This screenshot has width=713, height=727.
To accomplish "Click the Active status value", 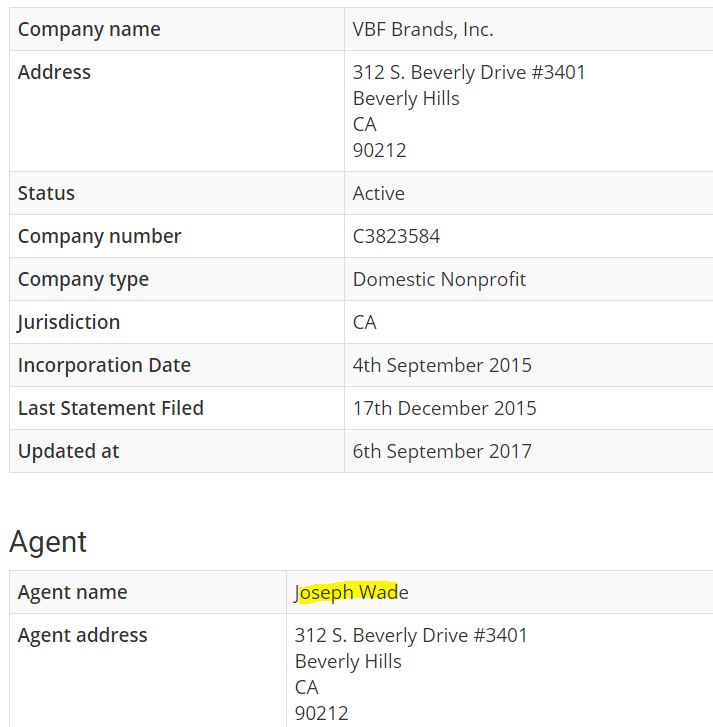I will pyautogui.click(x=379, y=193).
